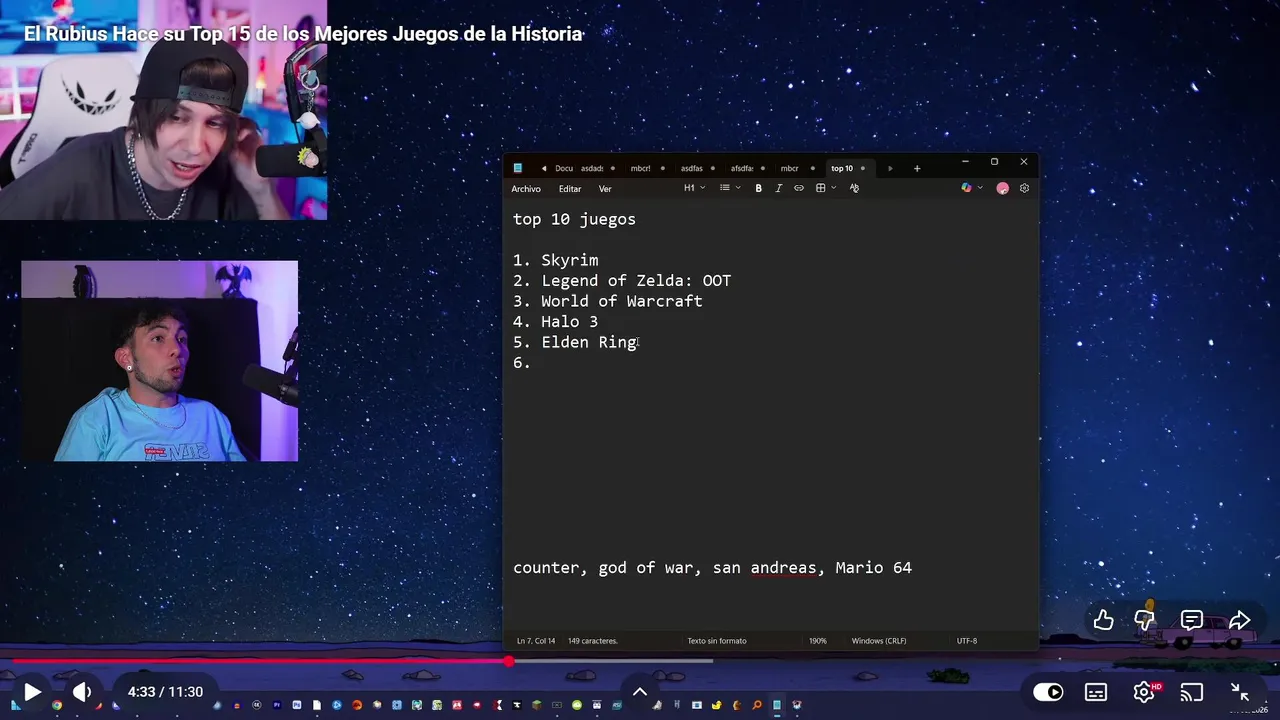Toggle YouTube autoplay switch
Viewport: 1280px width, 720px height.
point(1048,692)
